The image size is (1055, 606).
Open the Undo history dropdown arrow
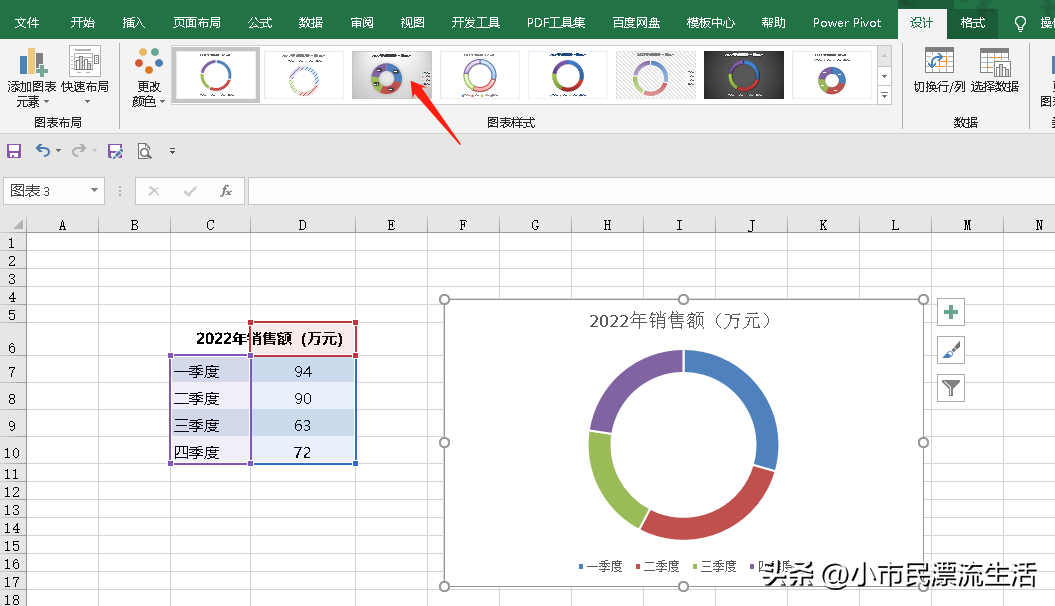tap(59, 151)
